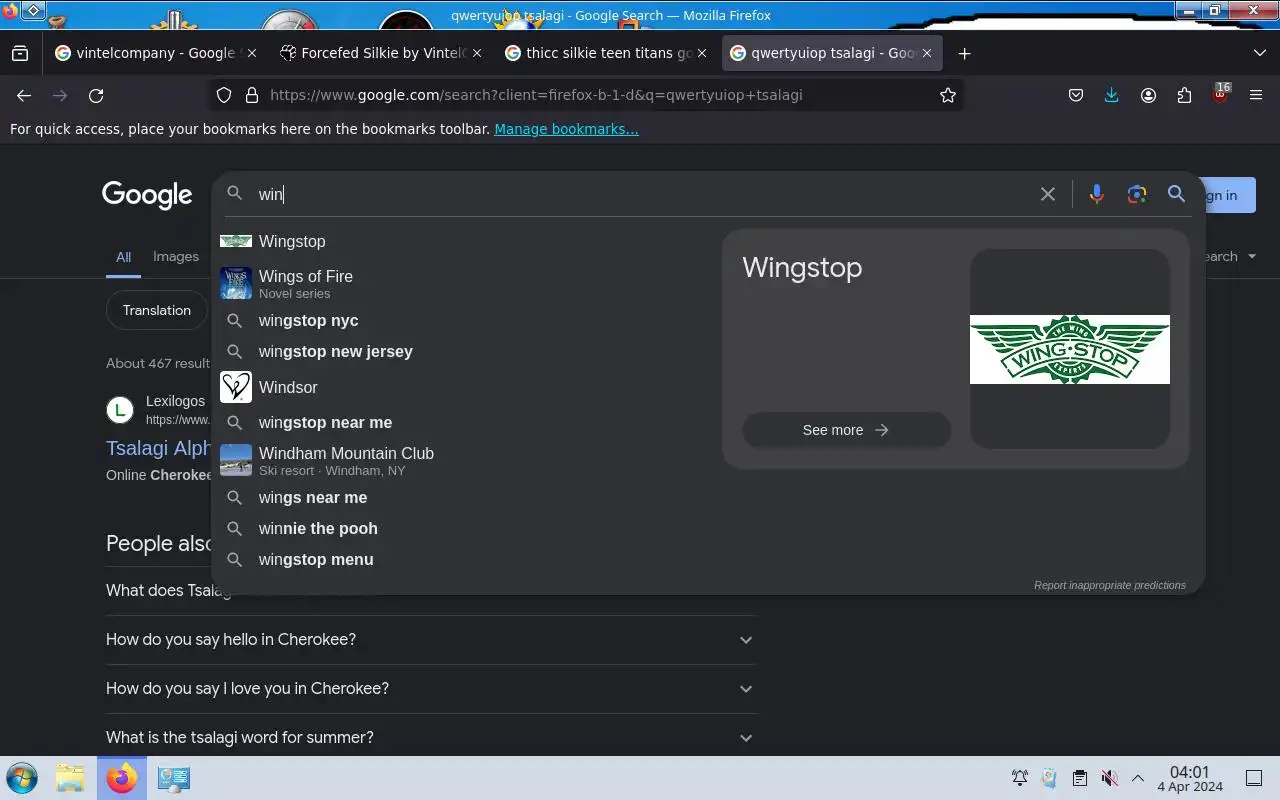The height and width of the screenshot is (800, 1280).
Task: Click the Firefox URL address bar
Action: point(600,95)
